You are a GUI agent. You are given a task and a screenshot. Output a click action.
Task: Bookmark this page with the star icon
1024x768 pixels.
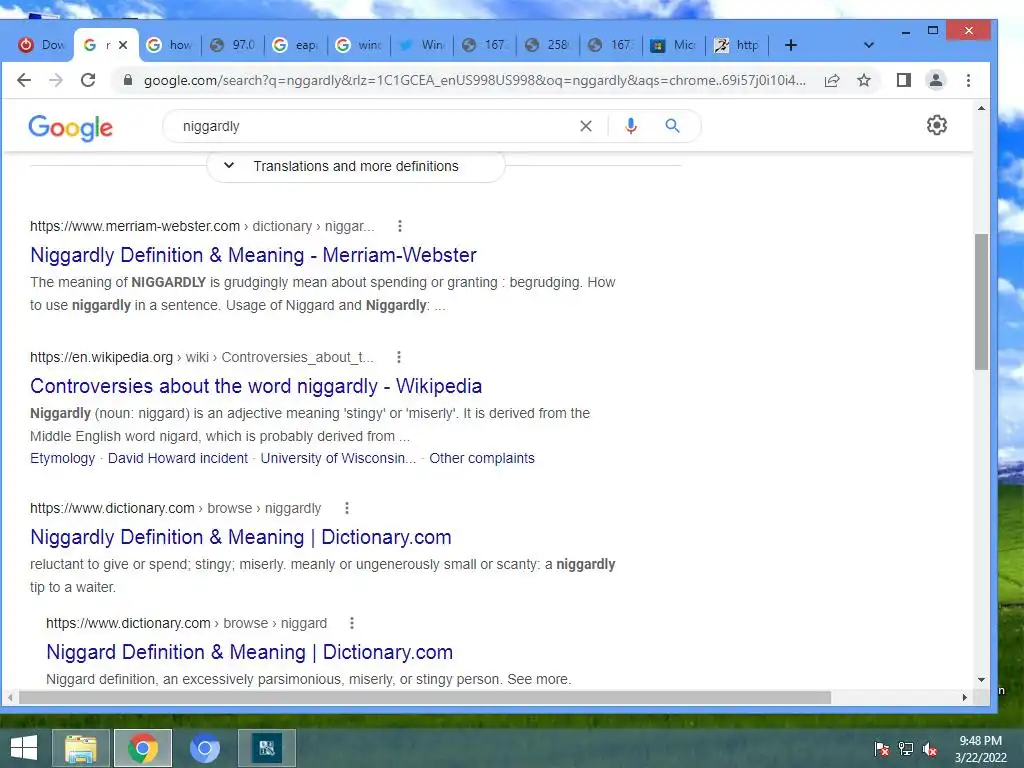point(864,80)
